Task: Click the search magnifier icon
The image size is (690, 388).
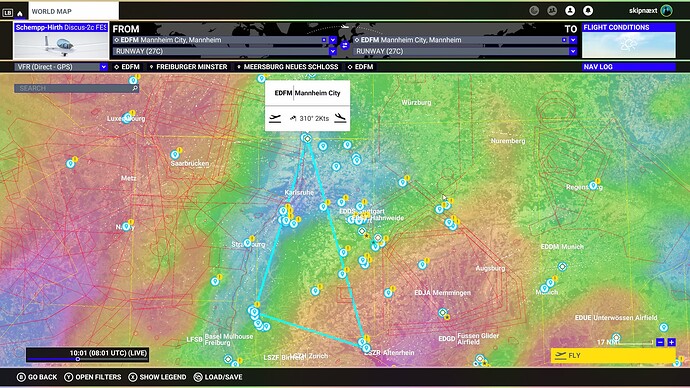Action: (135, 88)
